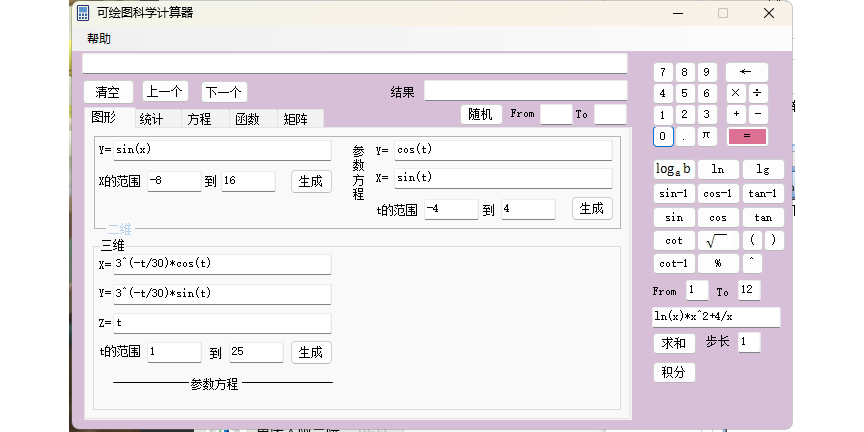Click the 积分 integral button
Screen dimensions: 864x432
674,372
